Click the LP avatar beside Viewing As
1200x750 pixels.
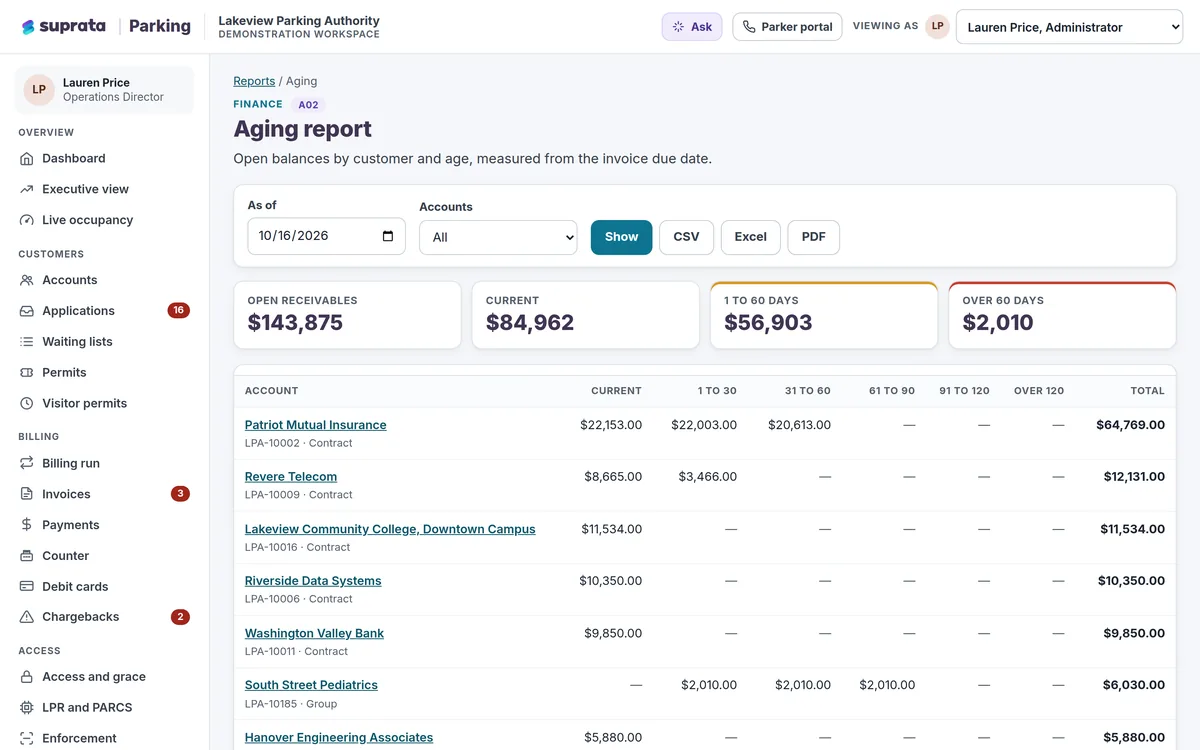[937, 26]
